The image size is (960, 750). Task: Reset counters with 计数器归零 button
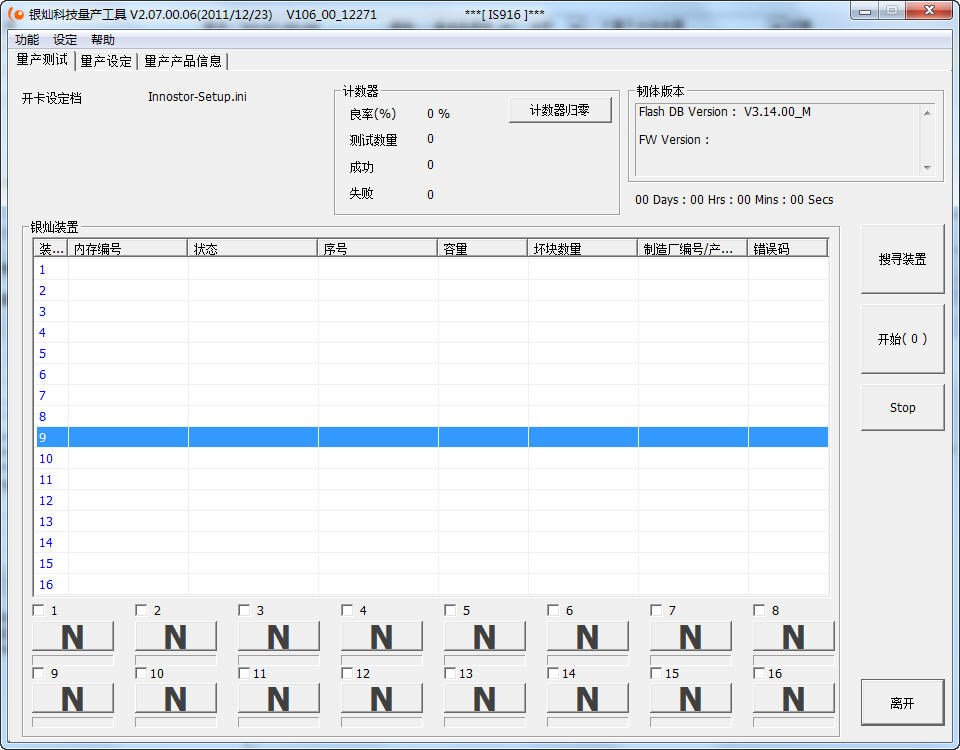point(560,110)
